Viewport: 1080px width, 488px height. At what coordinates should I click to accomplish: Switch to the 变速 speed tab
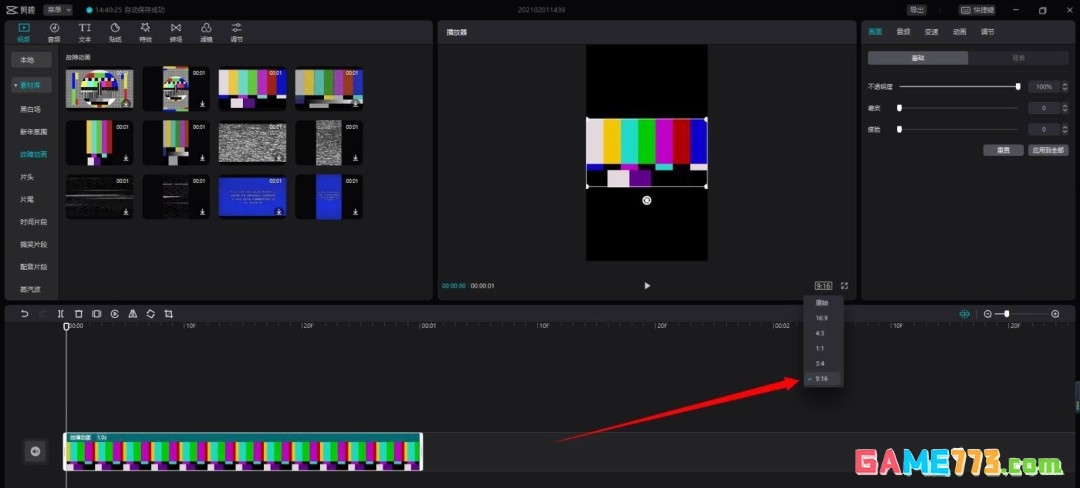tap(931, 32)
